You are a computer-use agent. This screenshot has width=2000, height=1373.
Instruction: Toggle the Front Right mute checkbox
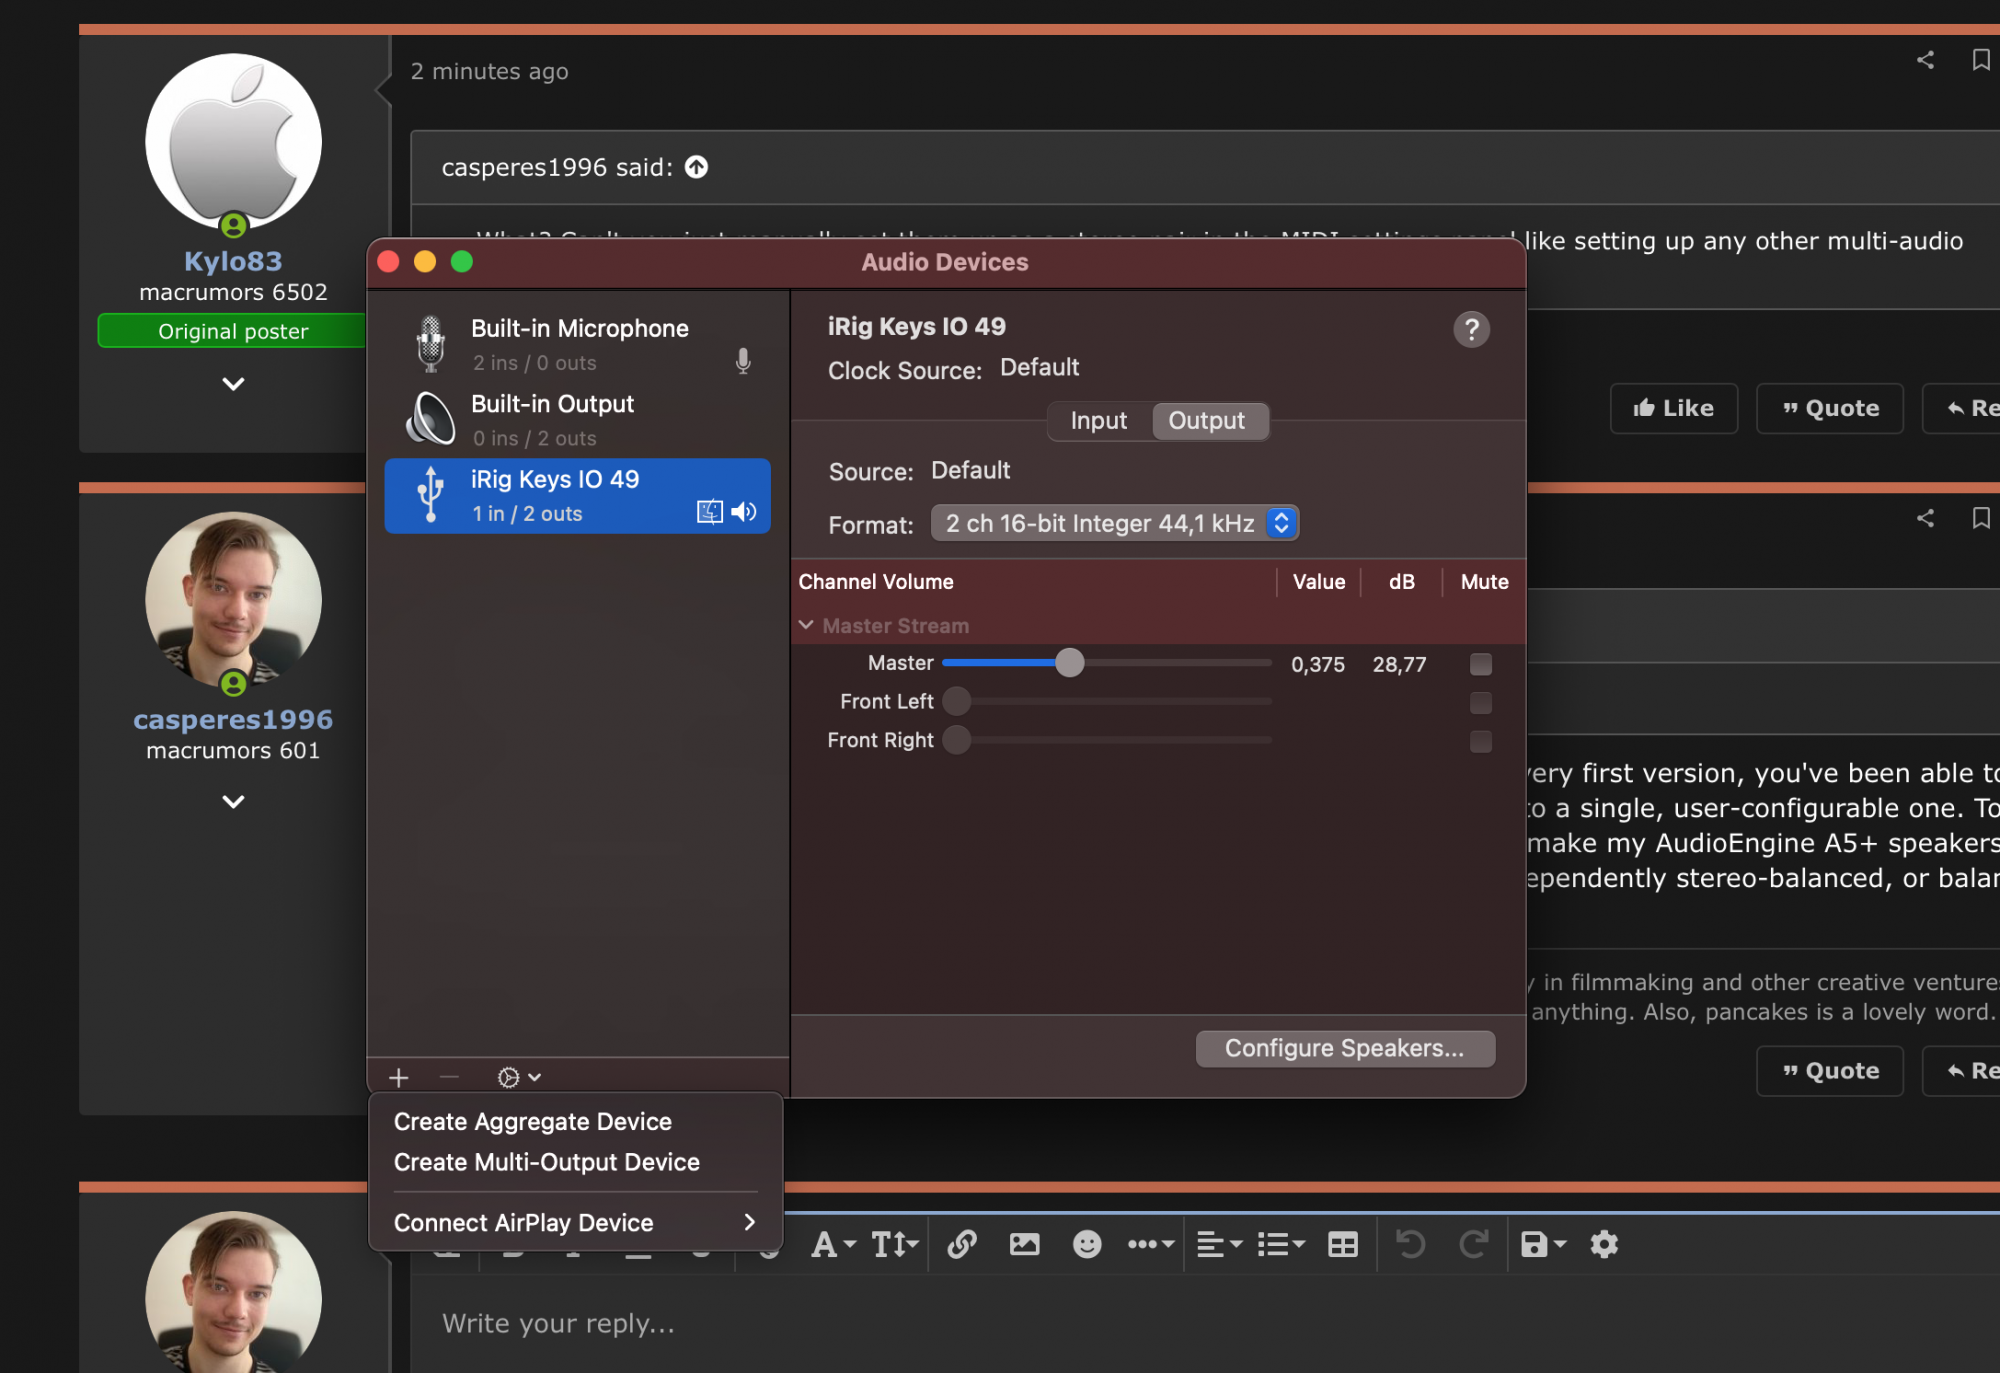point(1480,741)
